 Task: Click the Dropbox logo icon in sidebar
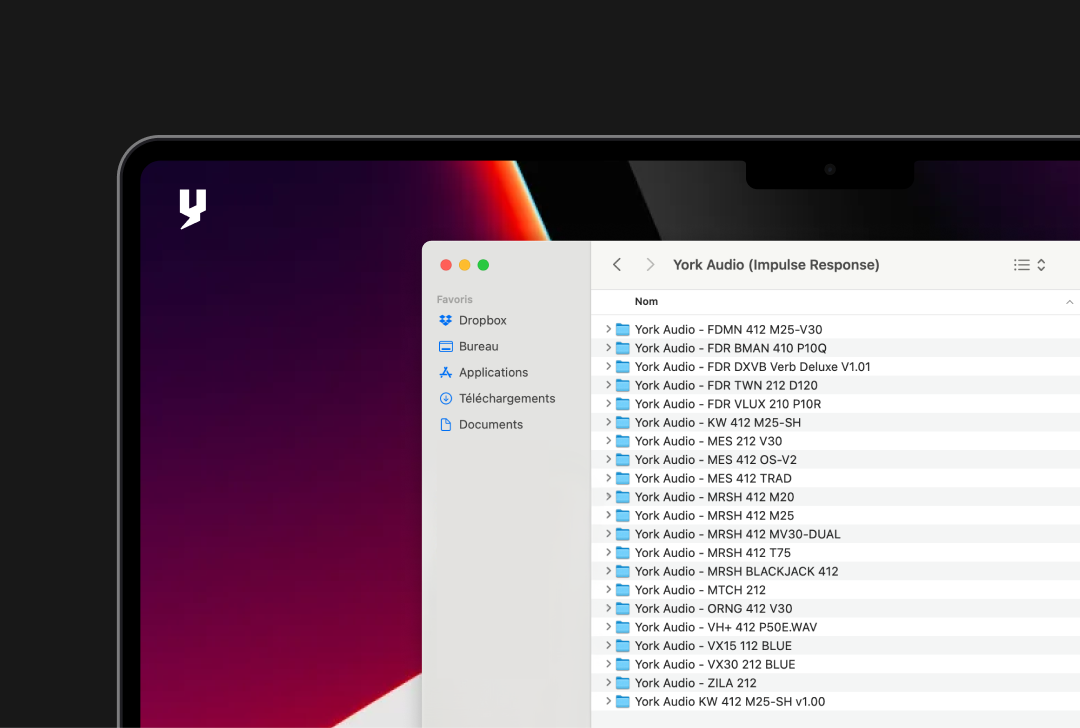pyautogui.click(x=446, y=320)
